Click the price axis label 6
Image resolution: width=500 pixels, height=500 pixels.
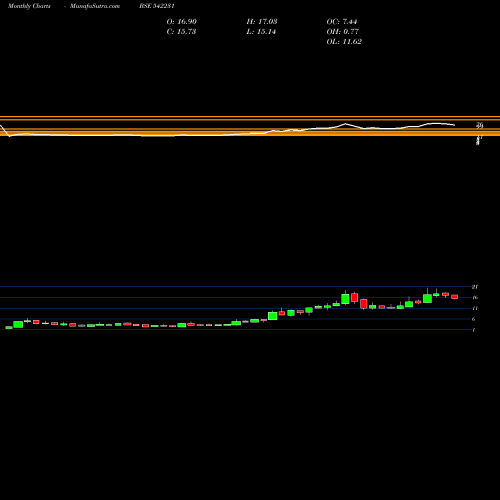(474, 319)
